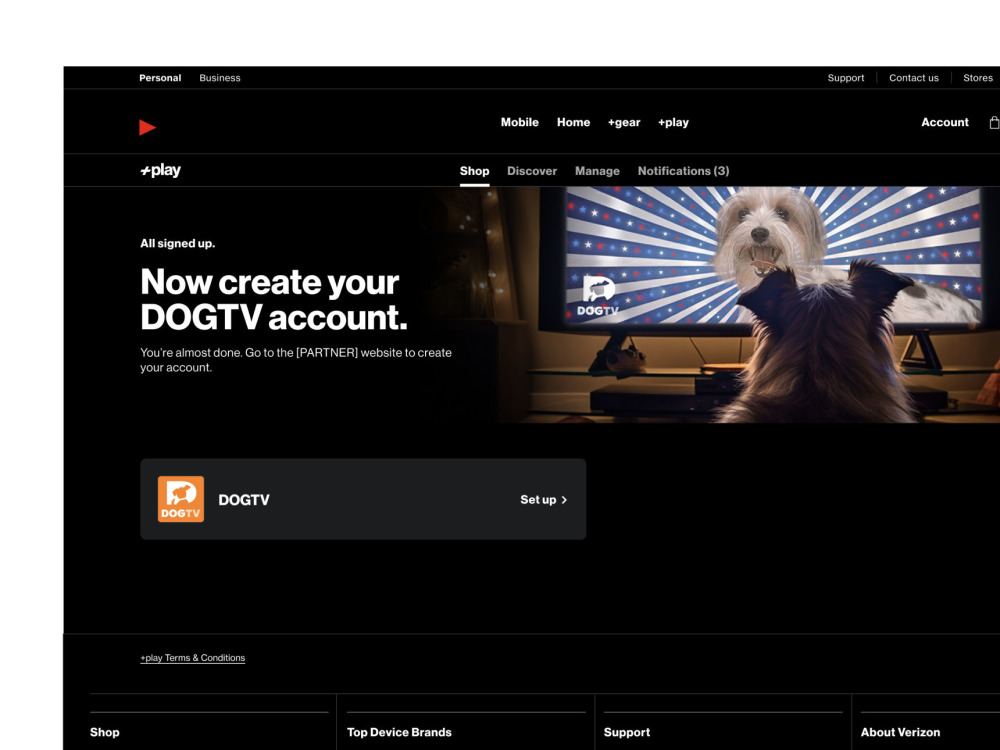Open the Contact us link
Screen dimensions: 1000x750
914,78
